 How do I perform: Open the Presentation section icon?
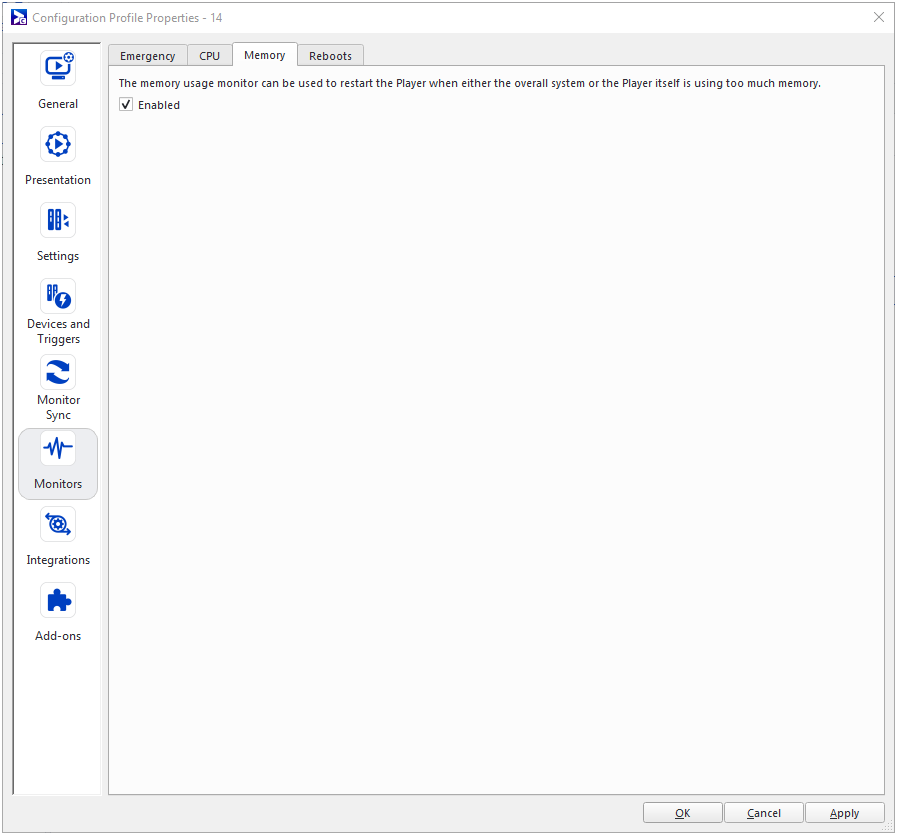pos(58,144)
